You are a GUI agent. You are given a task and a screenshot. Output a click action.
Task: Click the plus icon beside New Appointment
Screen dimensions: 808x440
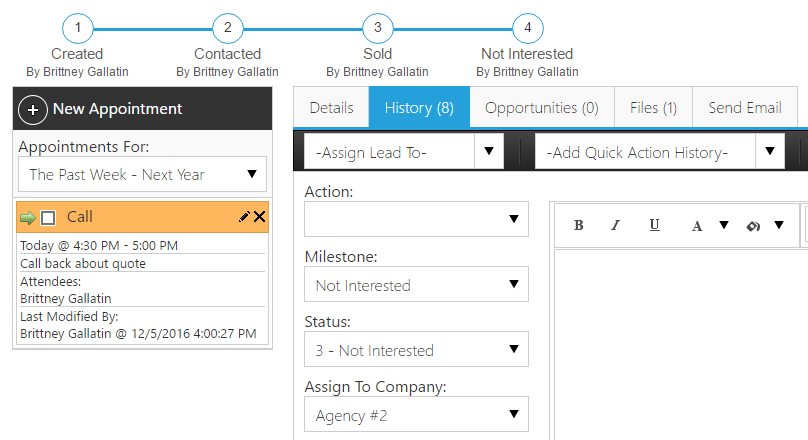click(33, 109)
